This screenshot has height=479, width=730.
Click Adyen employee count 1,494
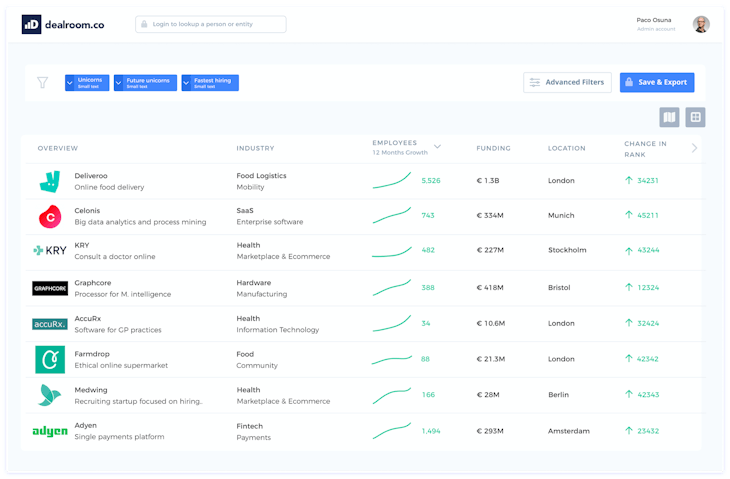(431, 431)
